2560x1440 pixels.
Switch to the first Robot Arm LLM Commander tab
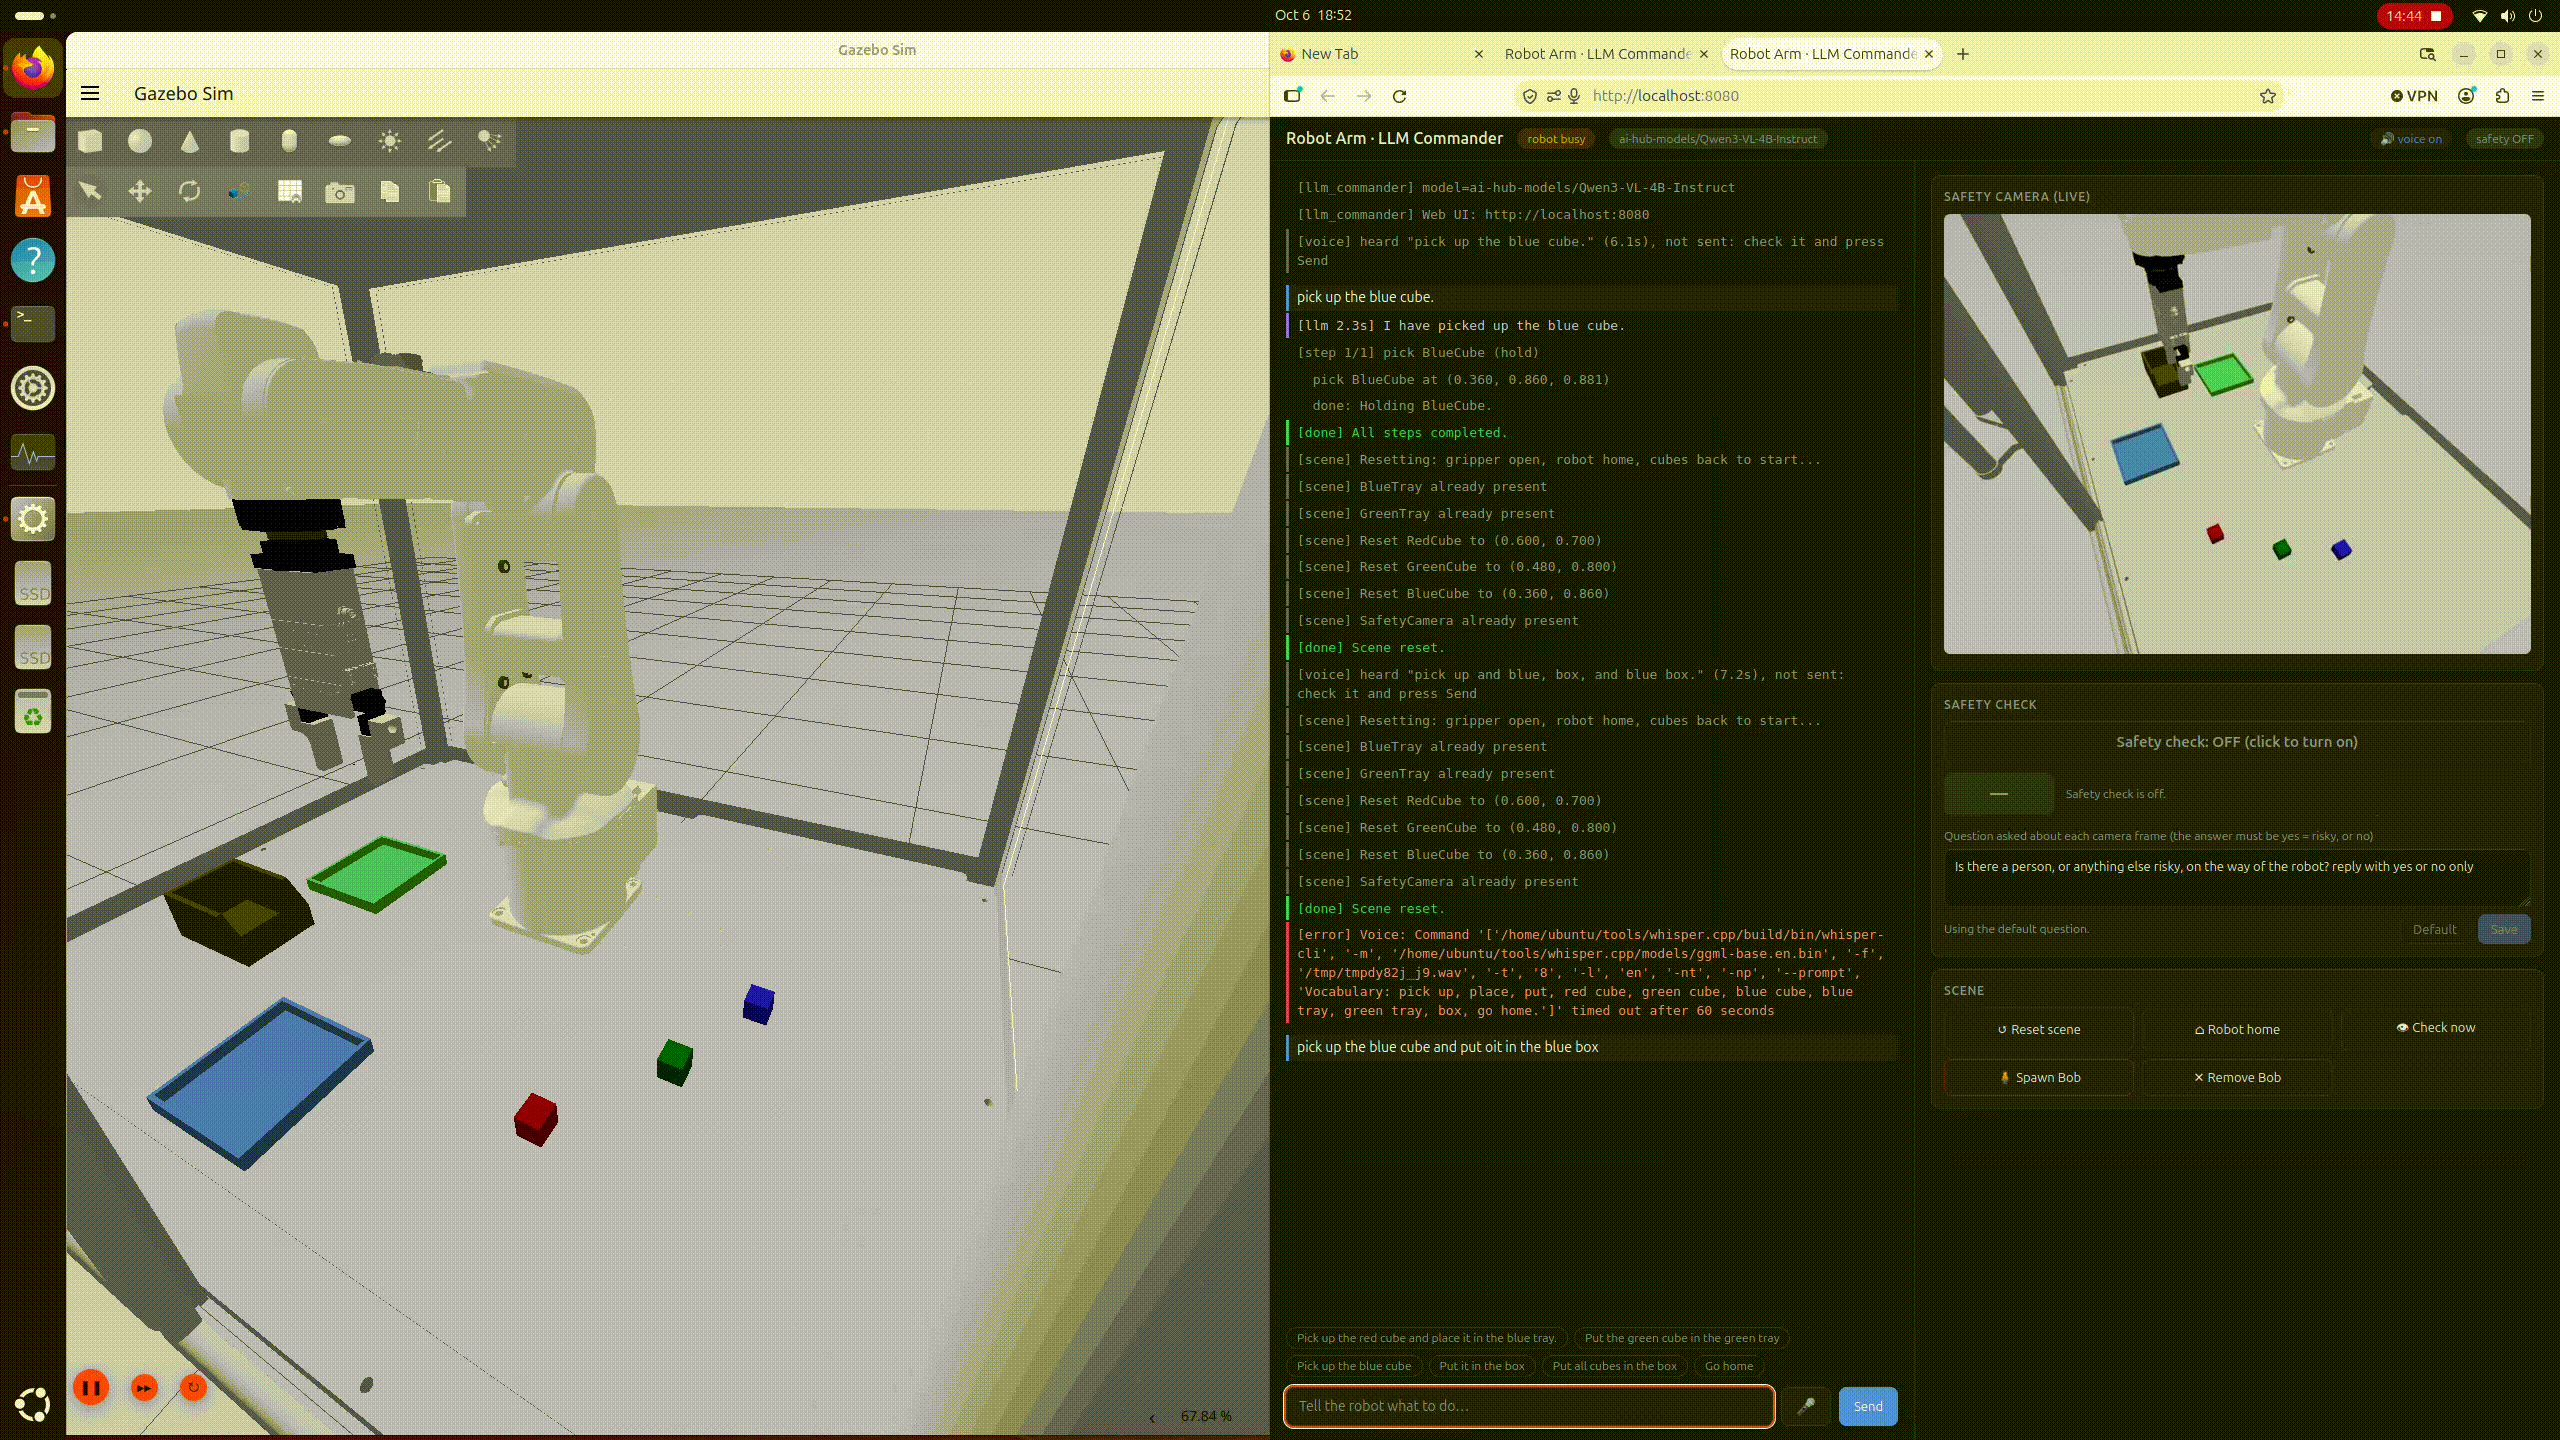[1605, 54]
